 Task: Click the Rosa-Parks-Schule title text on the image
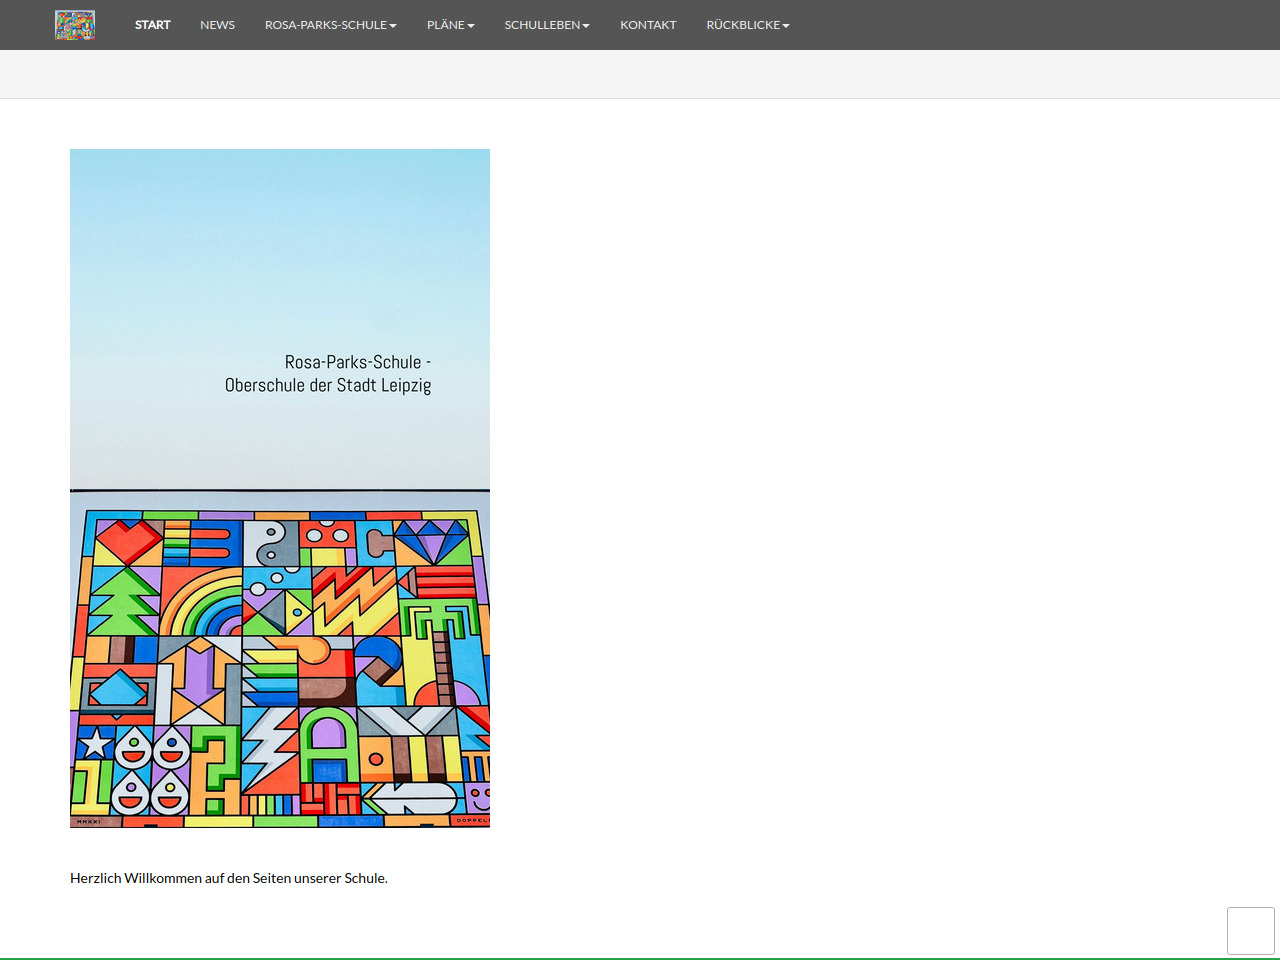(328, 373)
